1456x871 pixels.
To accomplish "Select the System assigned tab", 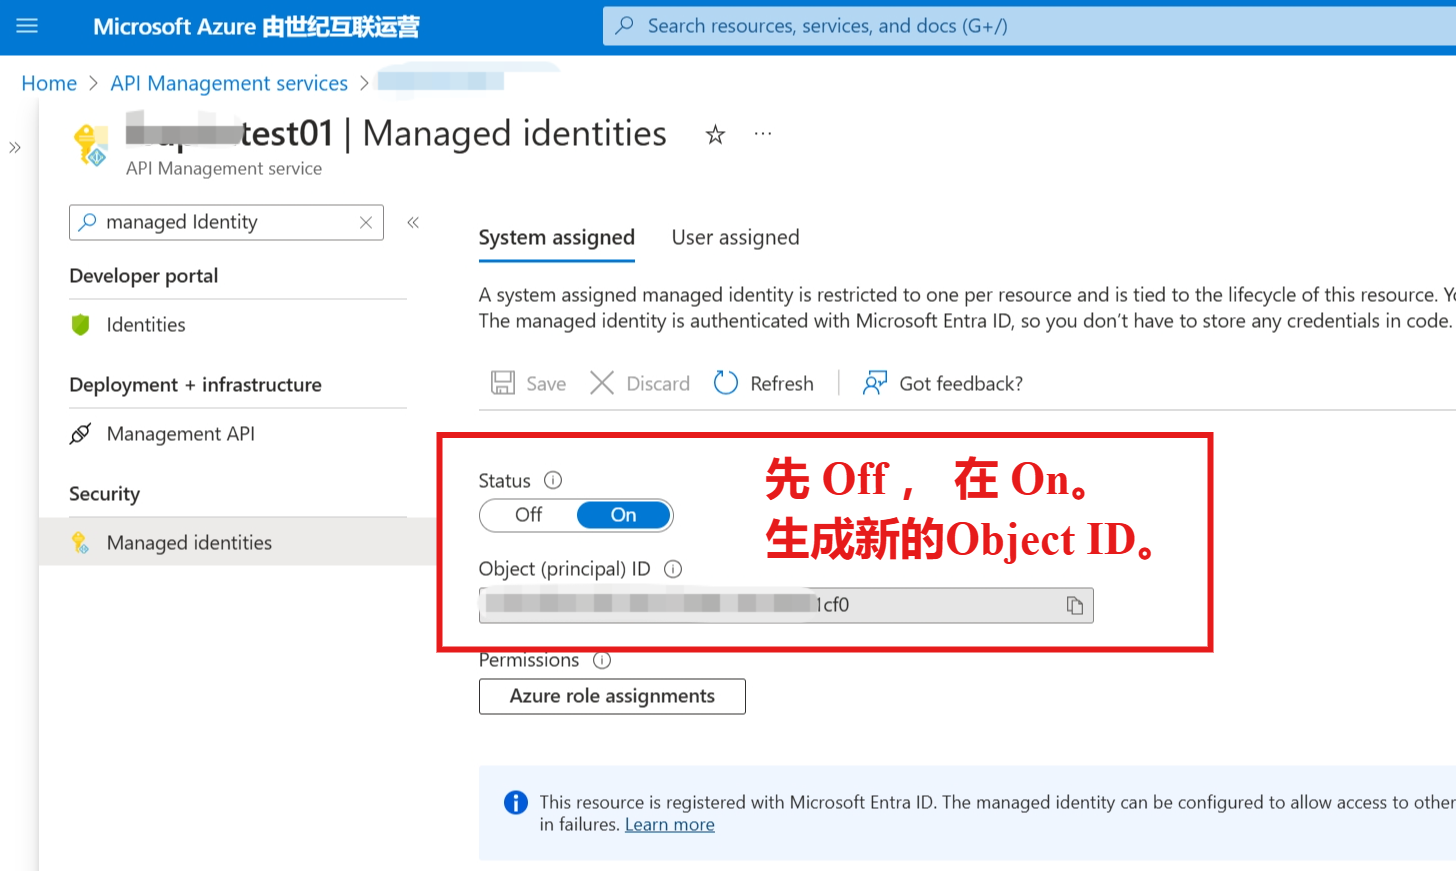I will [x=556, y=238].
